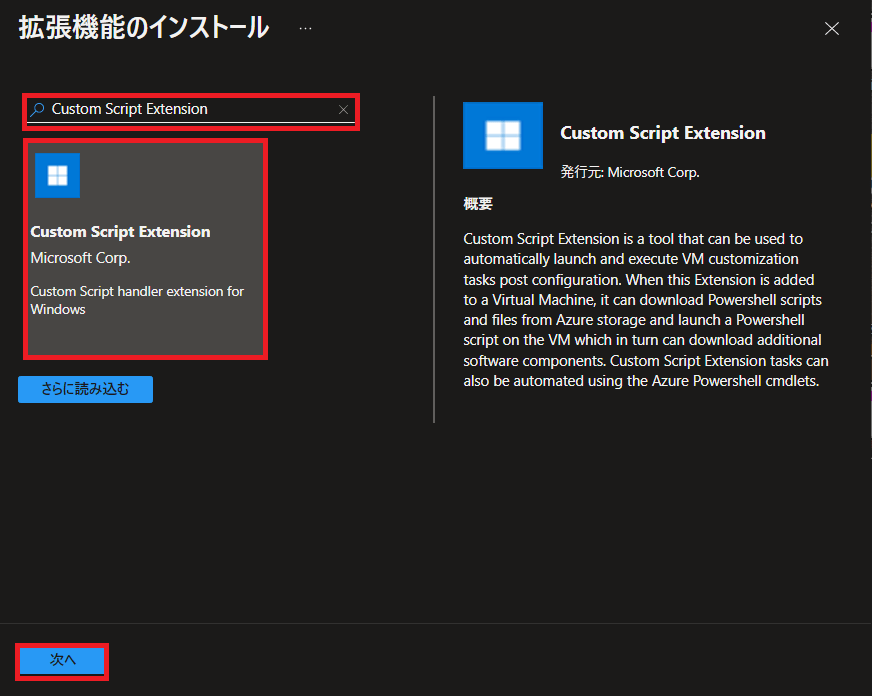Load more extensions with さらに読み込む
872x696 pixels.
point(85,389)
